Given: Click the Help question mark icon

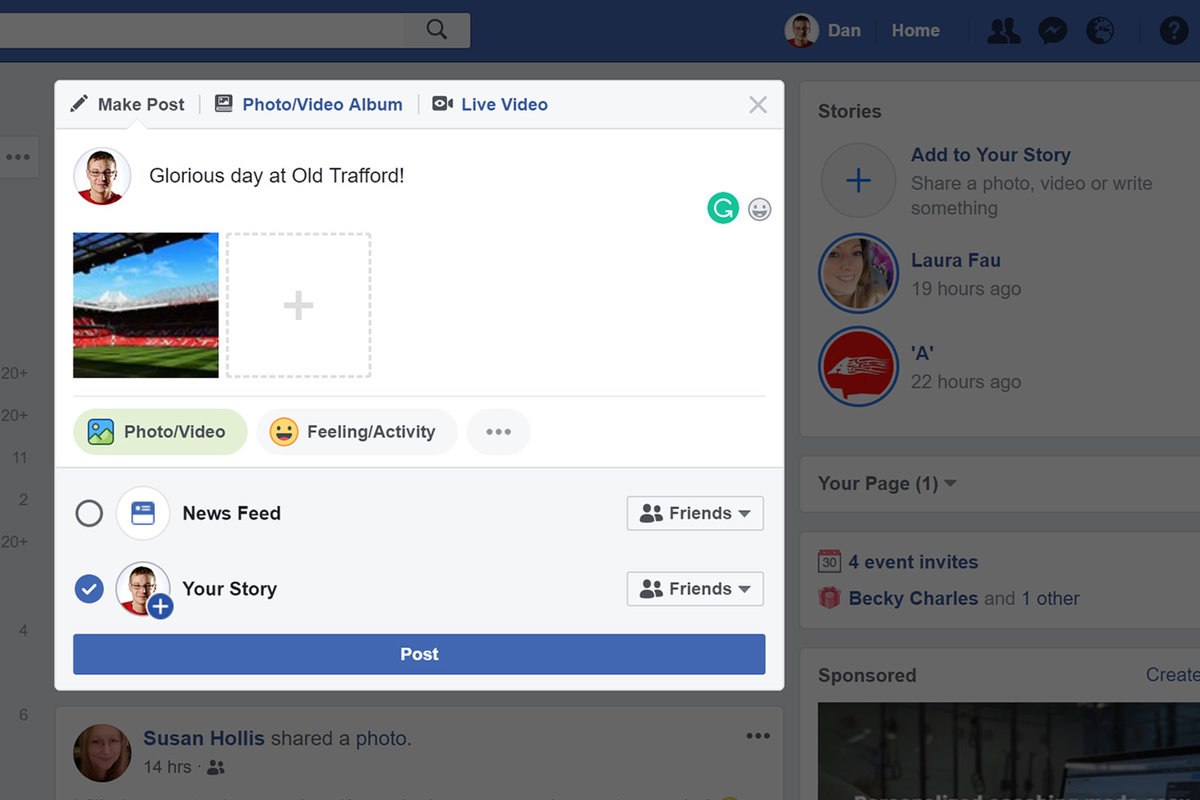Looking at the screenshot, I should coord(1173,30).
